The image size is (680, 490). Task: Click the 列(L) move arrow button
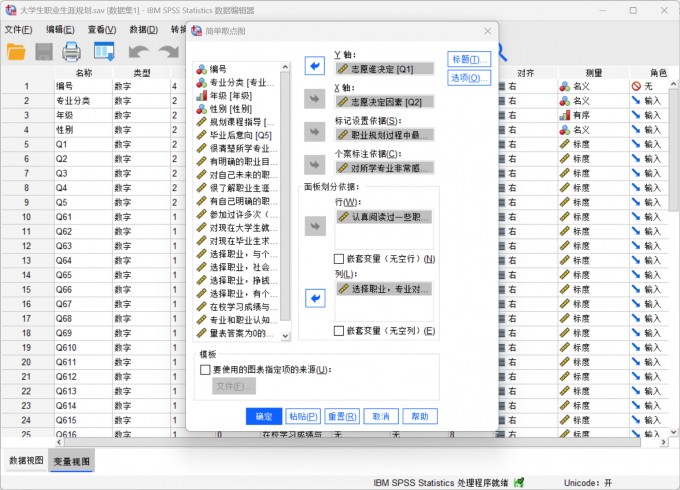coord(315,298)
